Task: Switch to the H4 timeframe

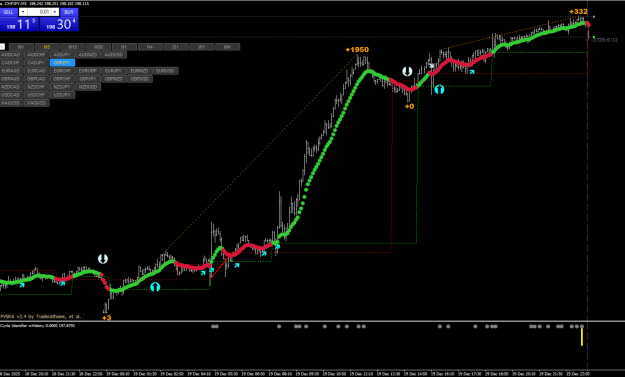Action: click(x=150, y=47)
